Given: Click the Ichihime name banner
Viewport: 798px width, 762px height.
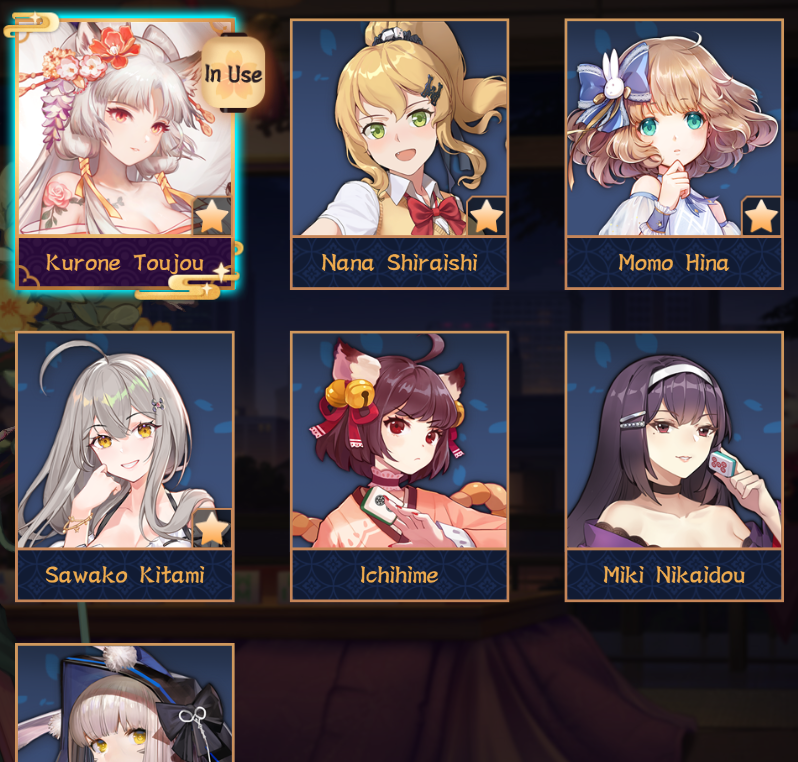Looking at the screenshot, I should tap(400, 575).
